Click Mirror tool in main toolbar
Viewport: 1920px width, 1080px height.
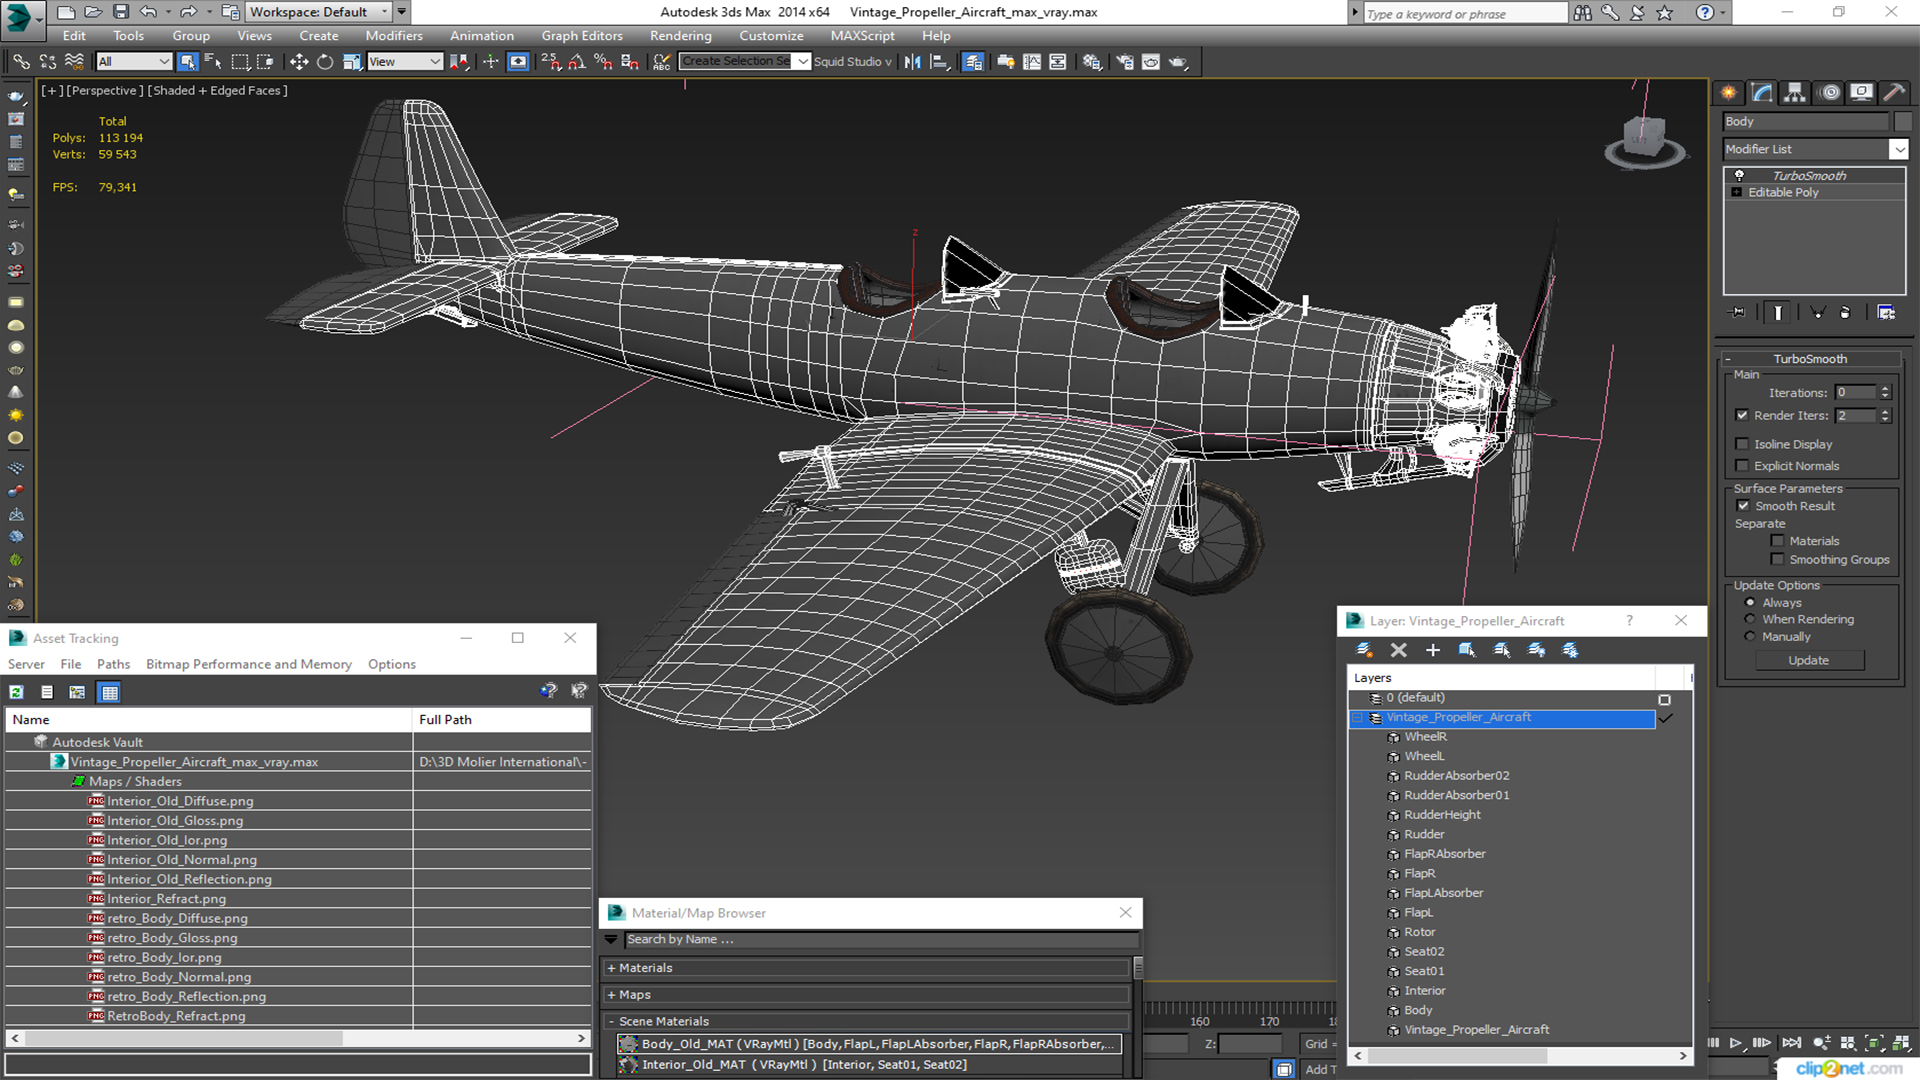tap(913, 62)
